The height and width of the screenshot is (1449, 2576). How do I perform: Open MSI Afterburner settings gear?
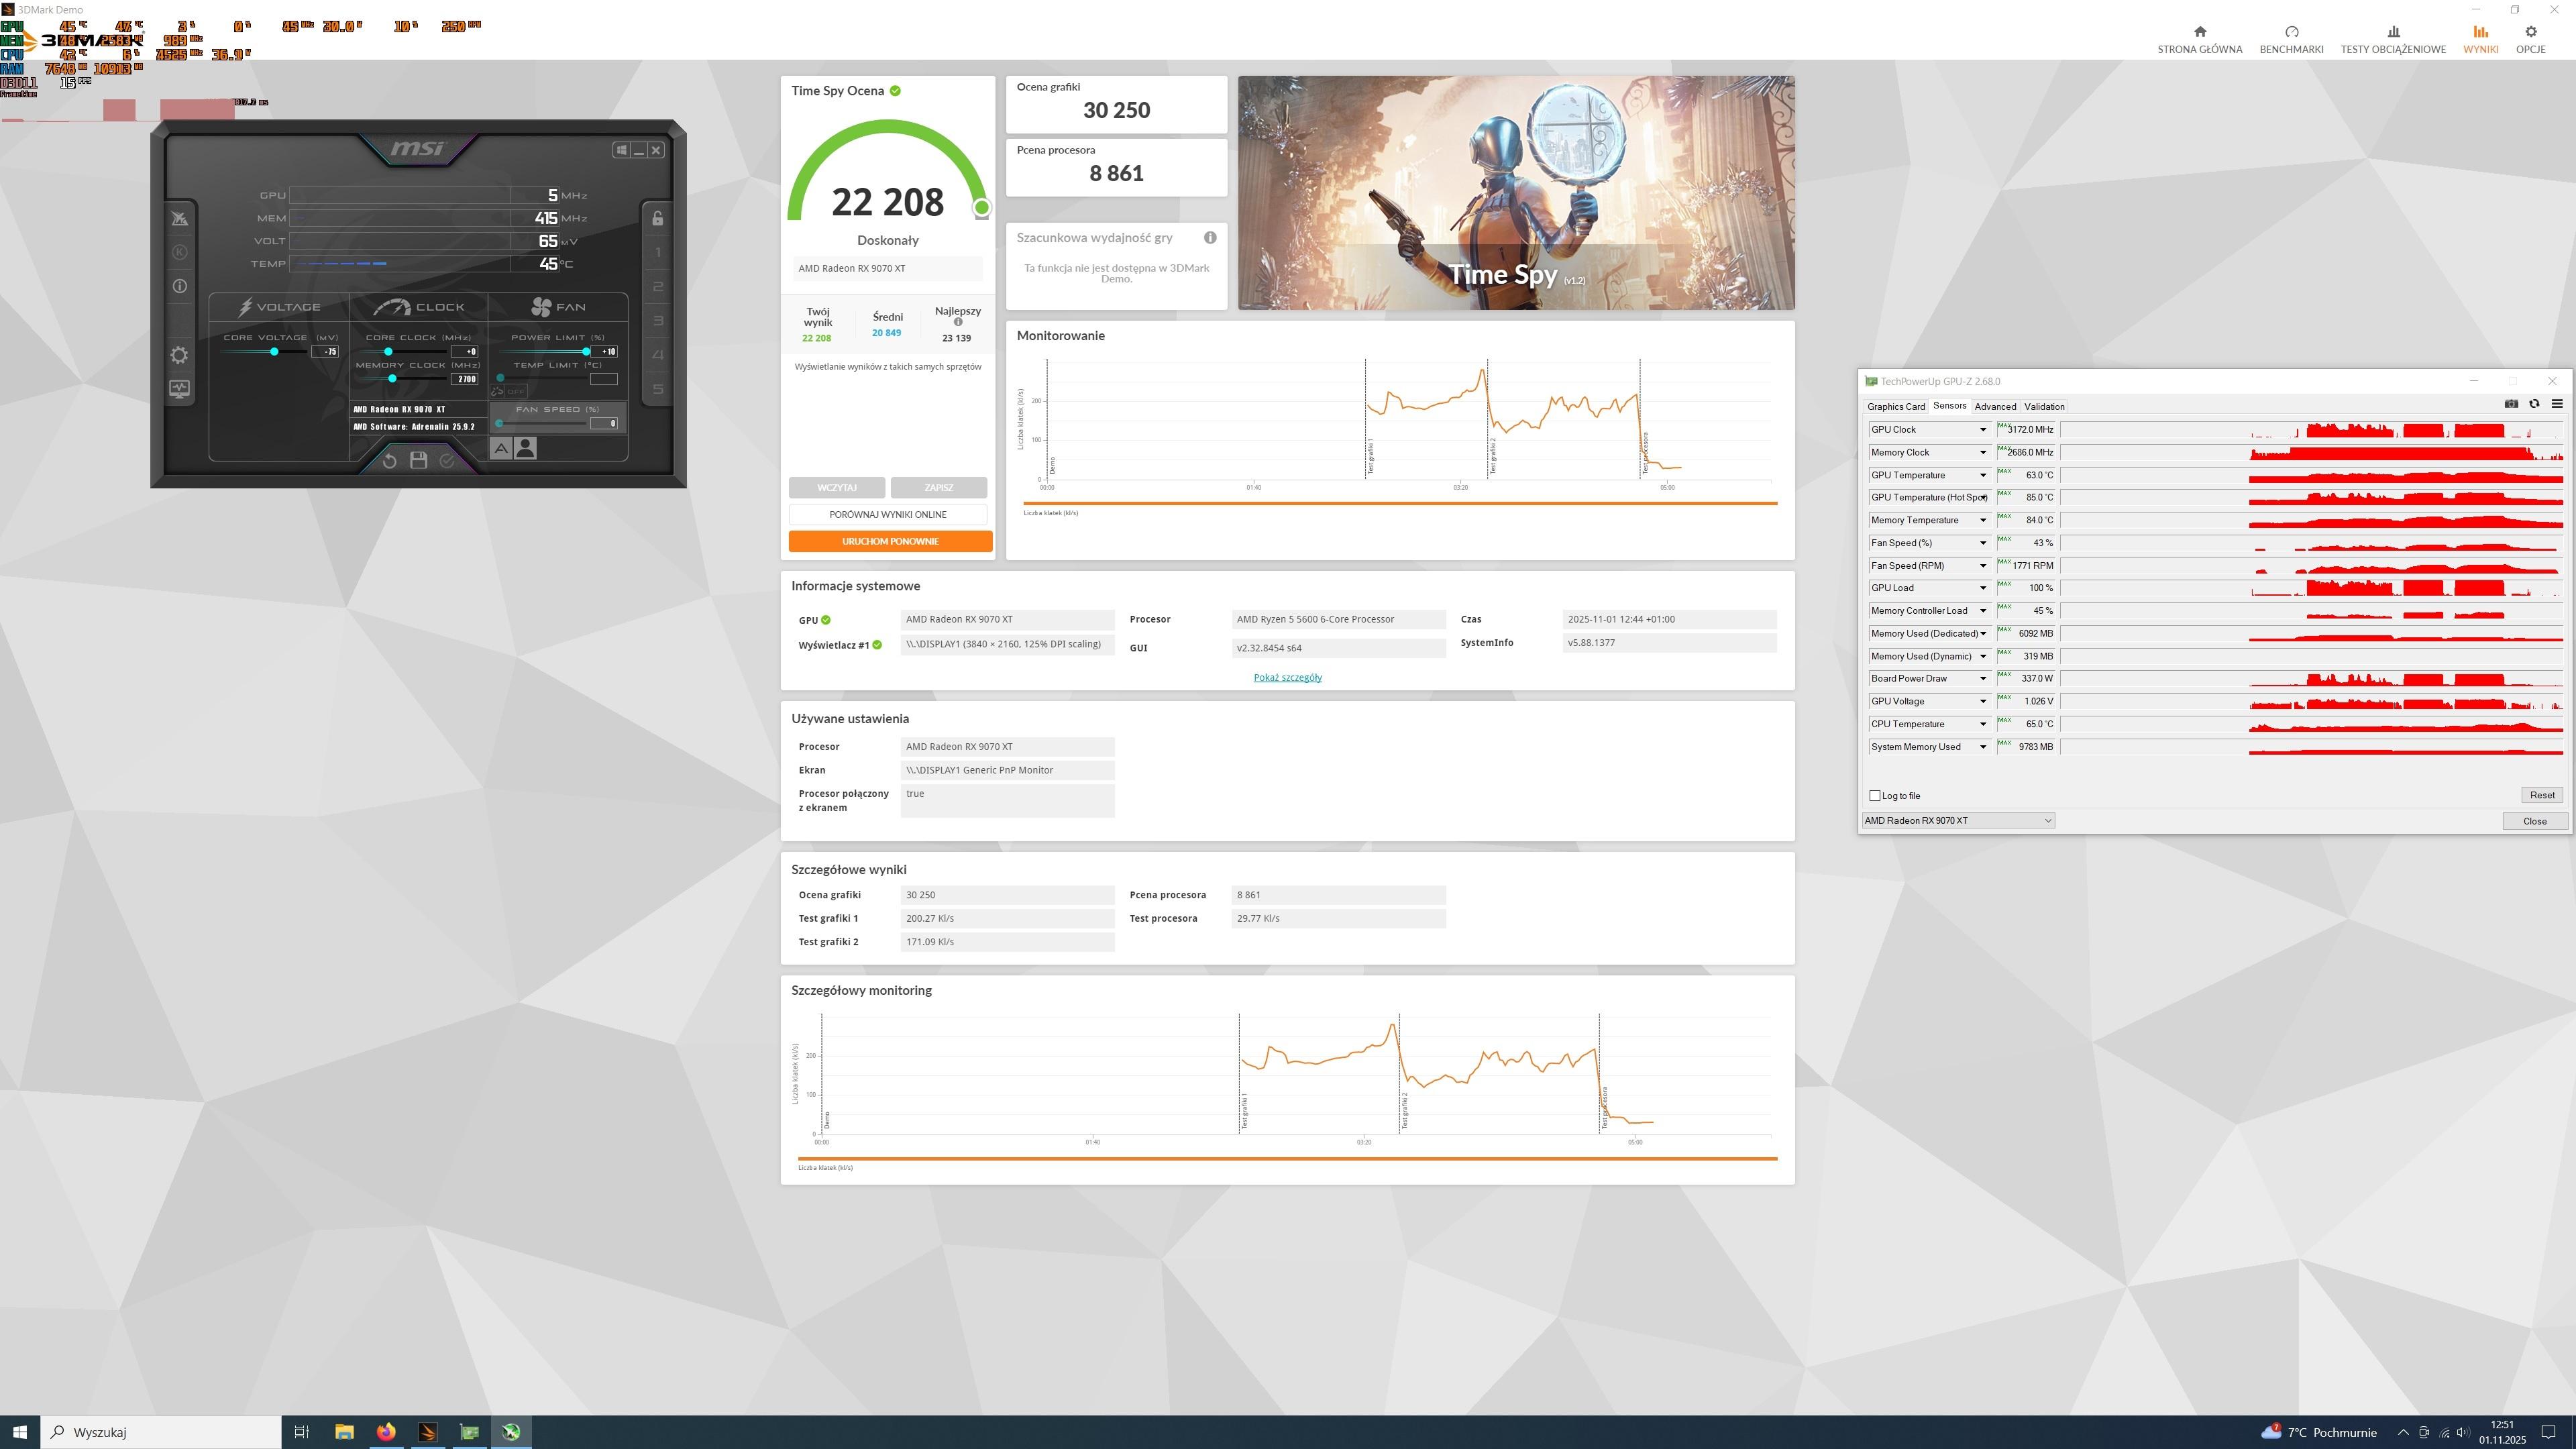(x=179, y=355)
